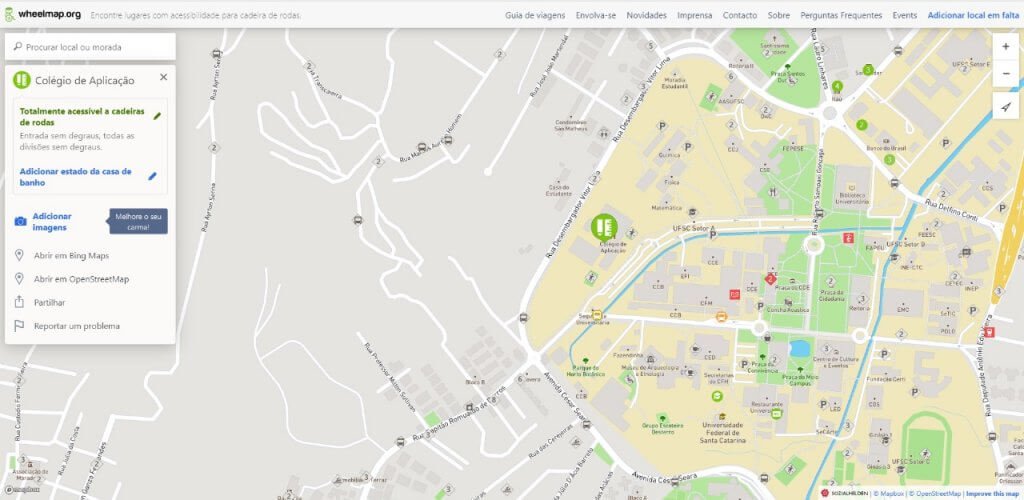Click the red square marker near CFM

(734, 294)
